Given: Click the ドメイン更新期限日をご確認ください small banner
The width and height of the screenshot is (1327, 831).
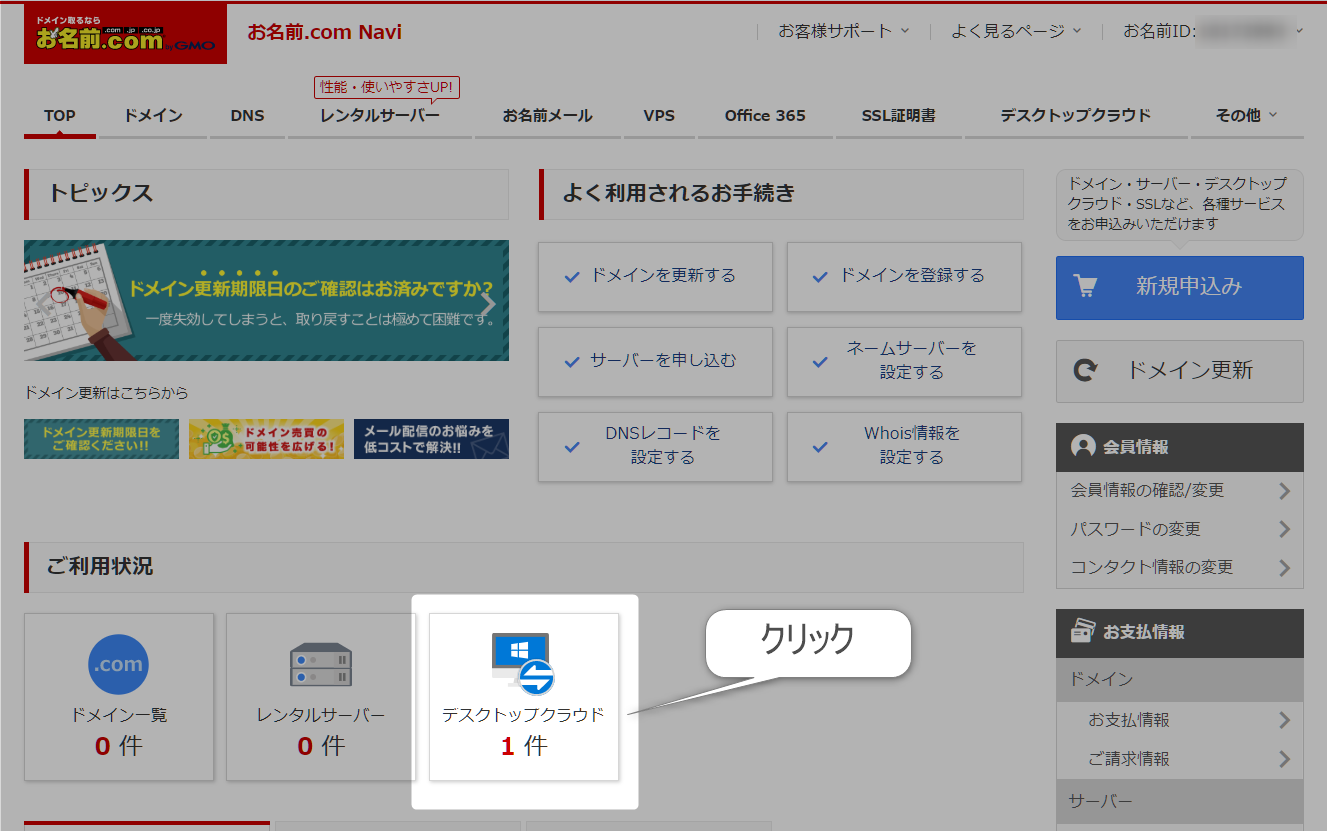Looking at the screenshot, I should [x=101, y=439].
